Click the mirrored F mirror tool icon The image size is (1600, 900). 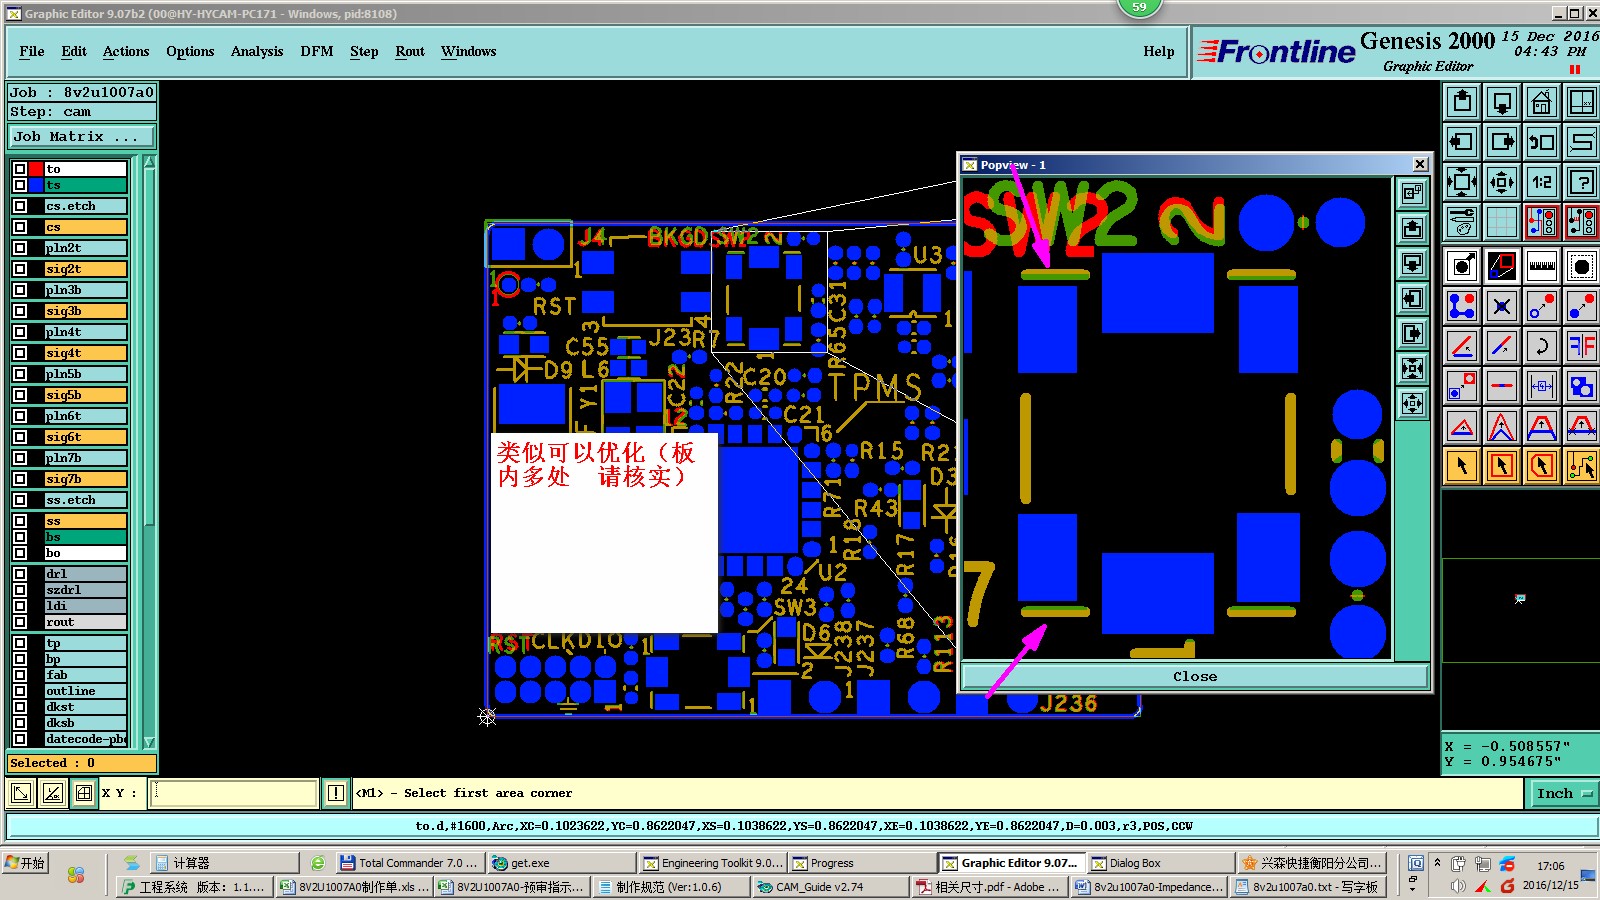tap(1582, 346)
